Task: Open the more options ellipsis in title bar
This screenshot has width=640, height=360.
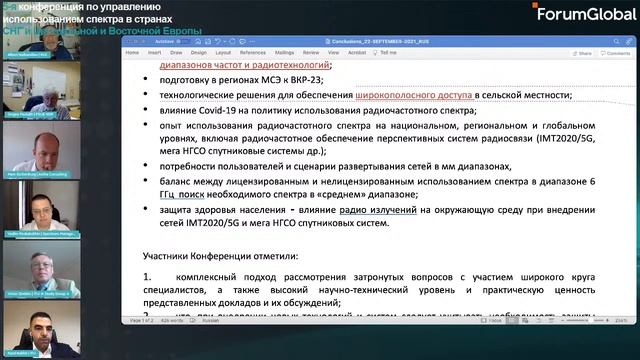Action: tap(252, 42)
